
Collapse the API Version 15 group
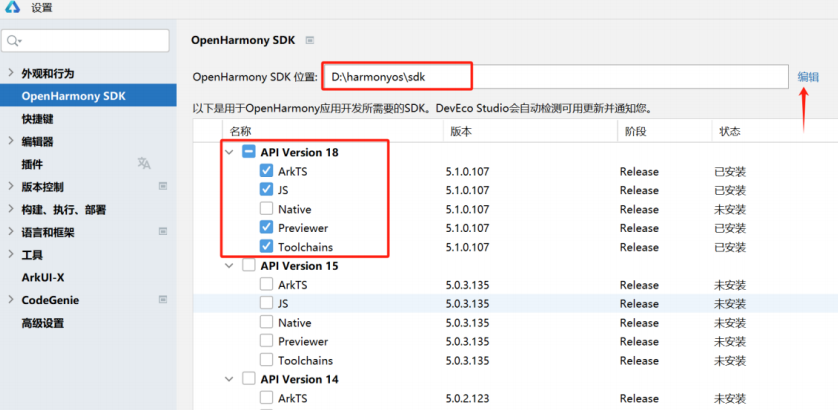[229, 266]
